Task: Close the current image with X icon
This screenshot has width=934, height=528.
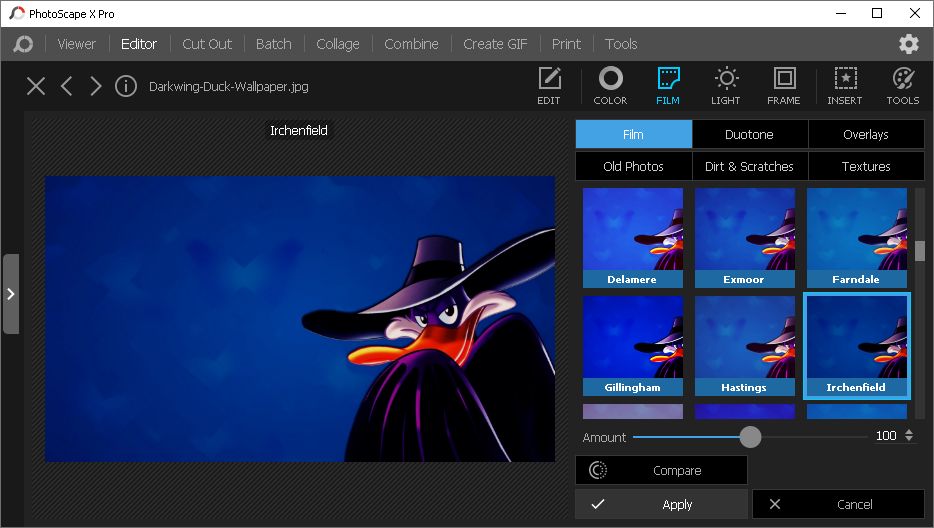Action: (36, 86)
